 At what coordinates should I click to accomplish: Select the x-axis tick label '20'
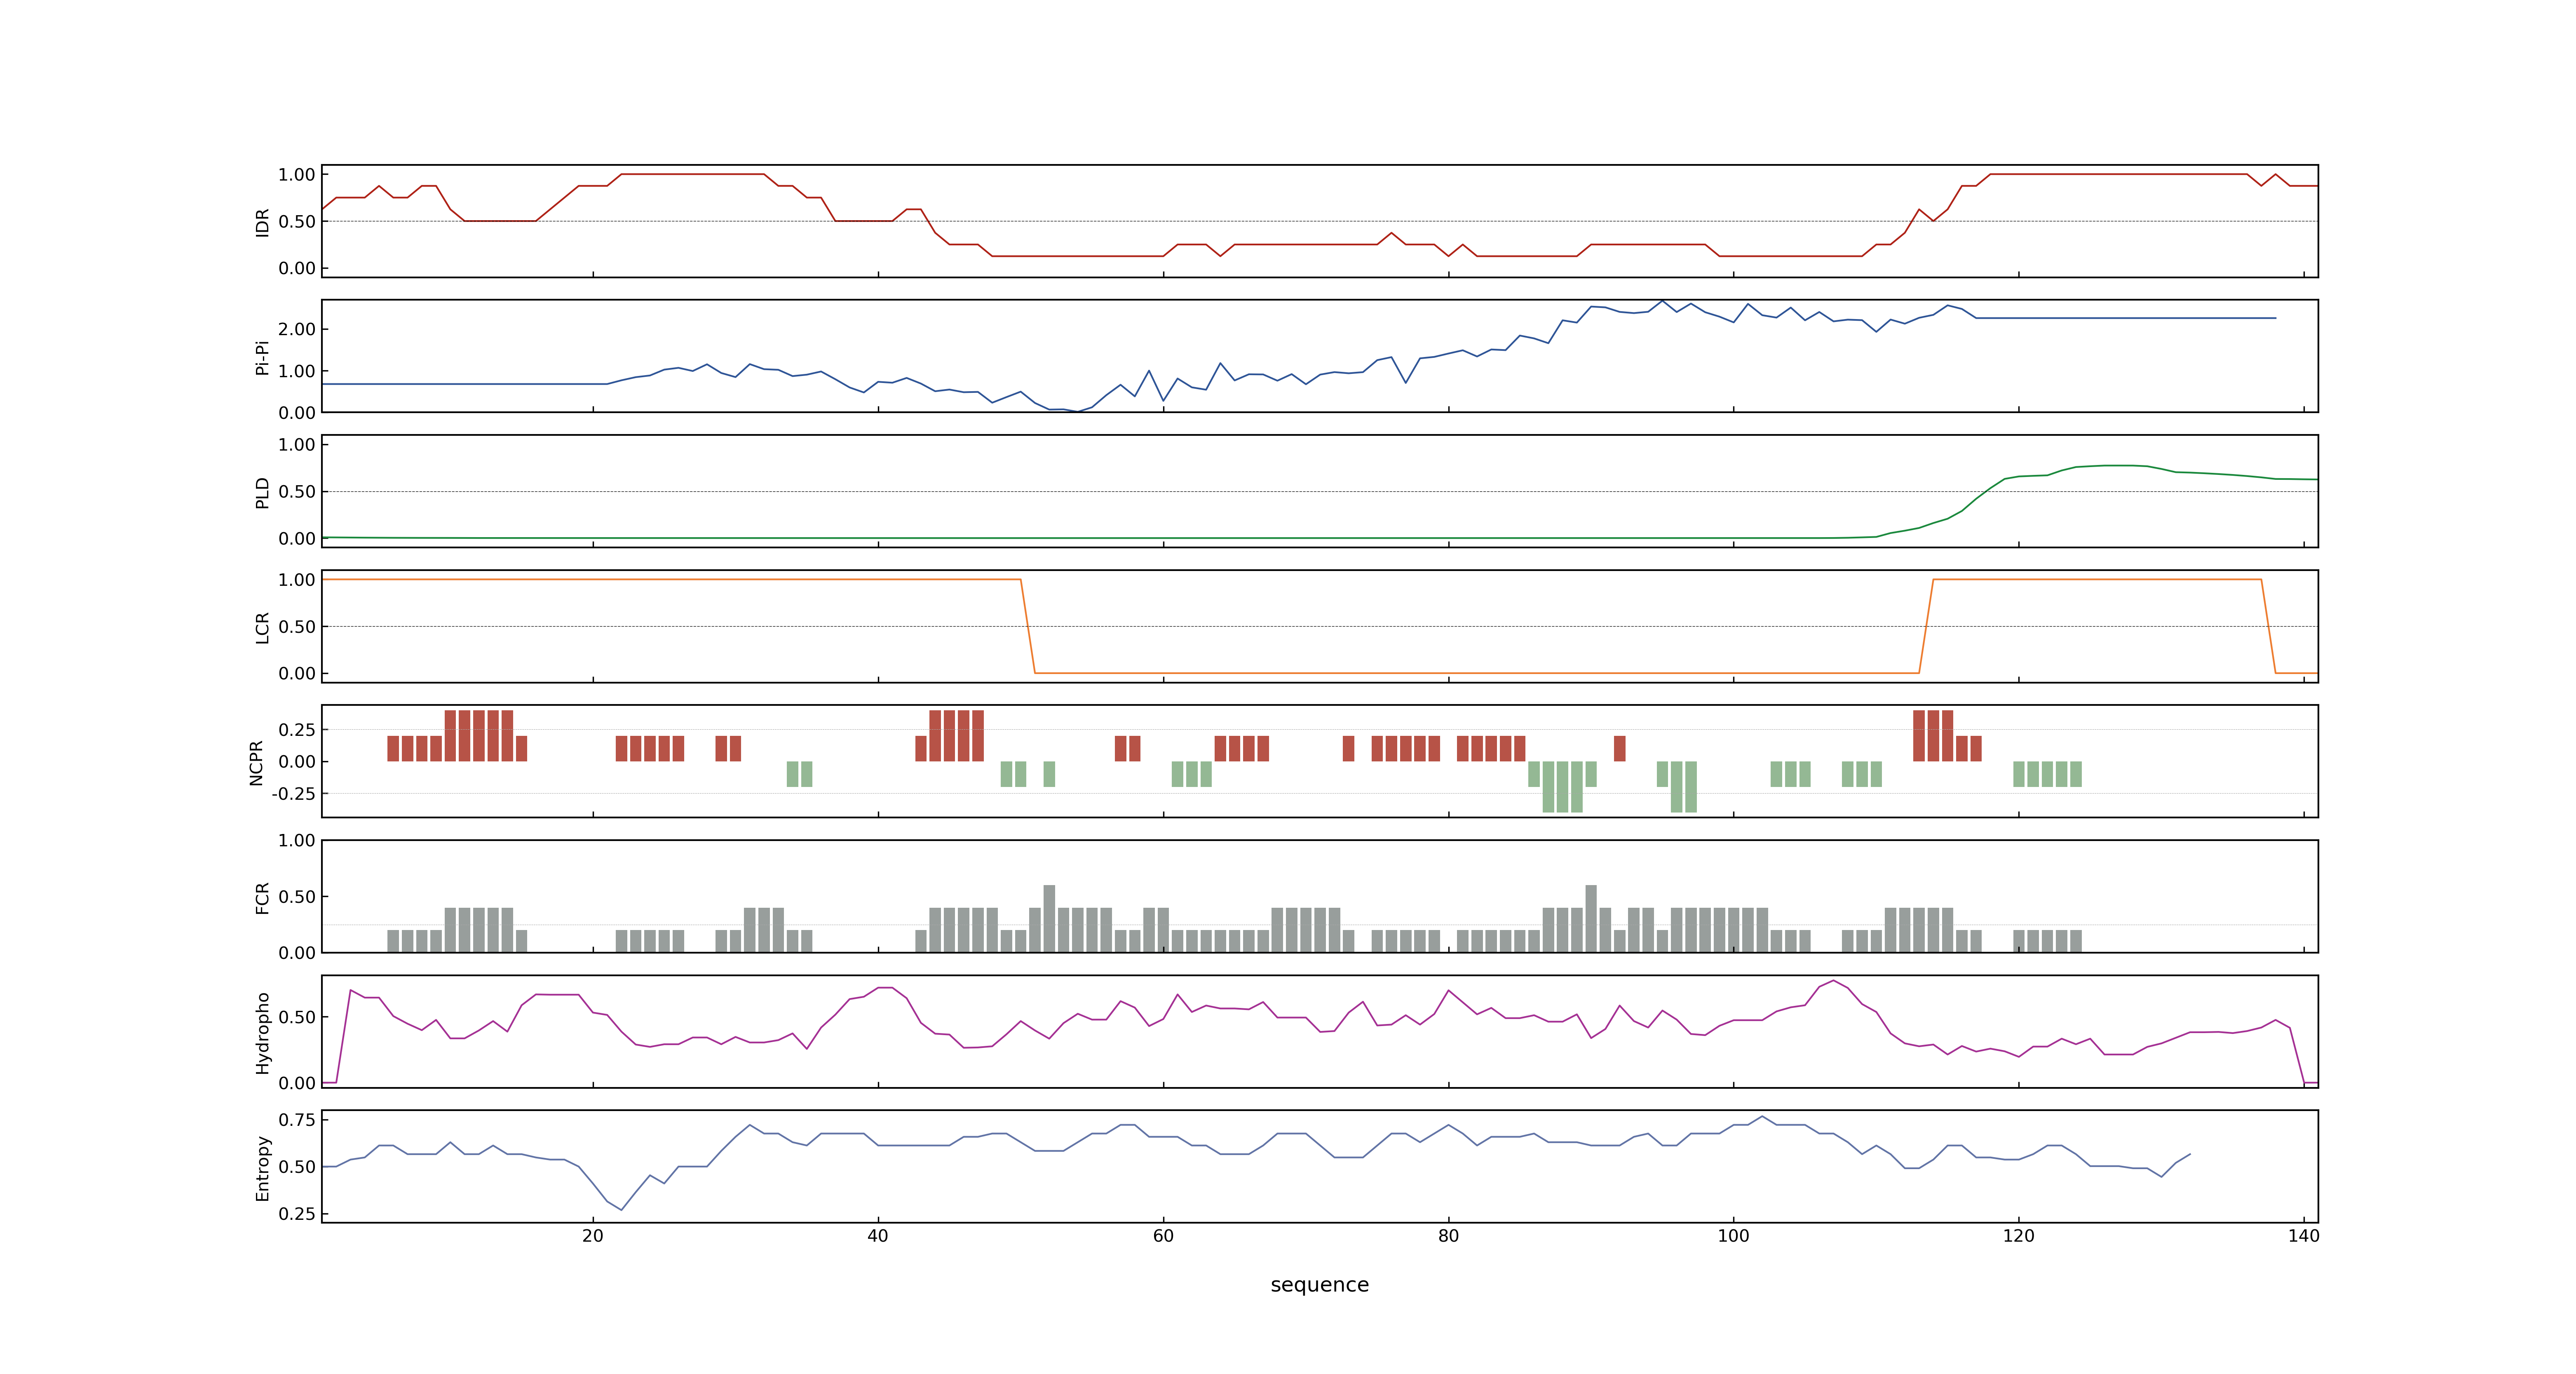[593, 1236]
